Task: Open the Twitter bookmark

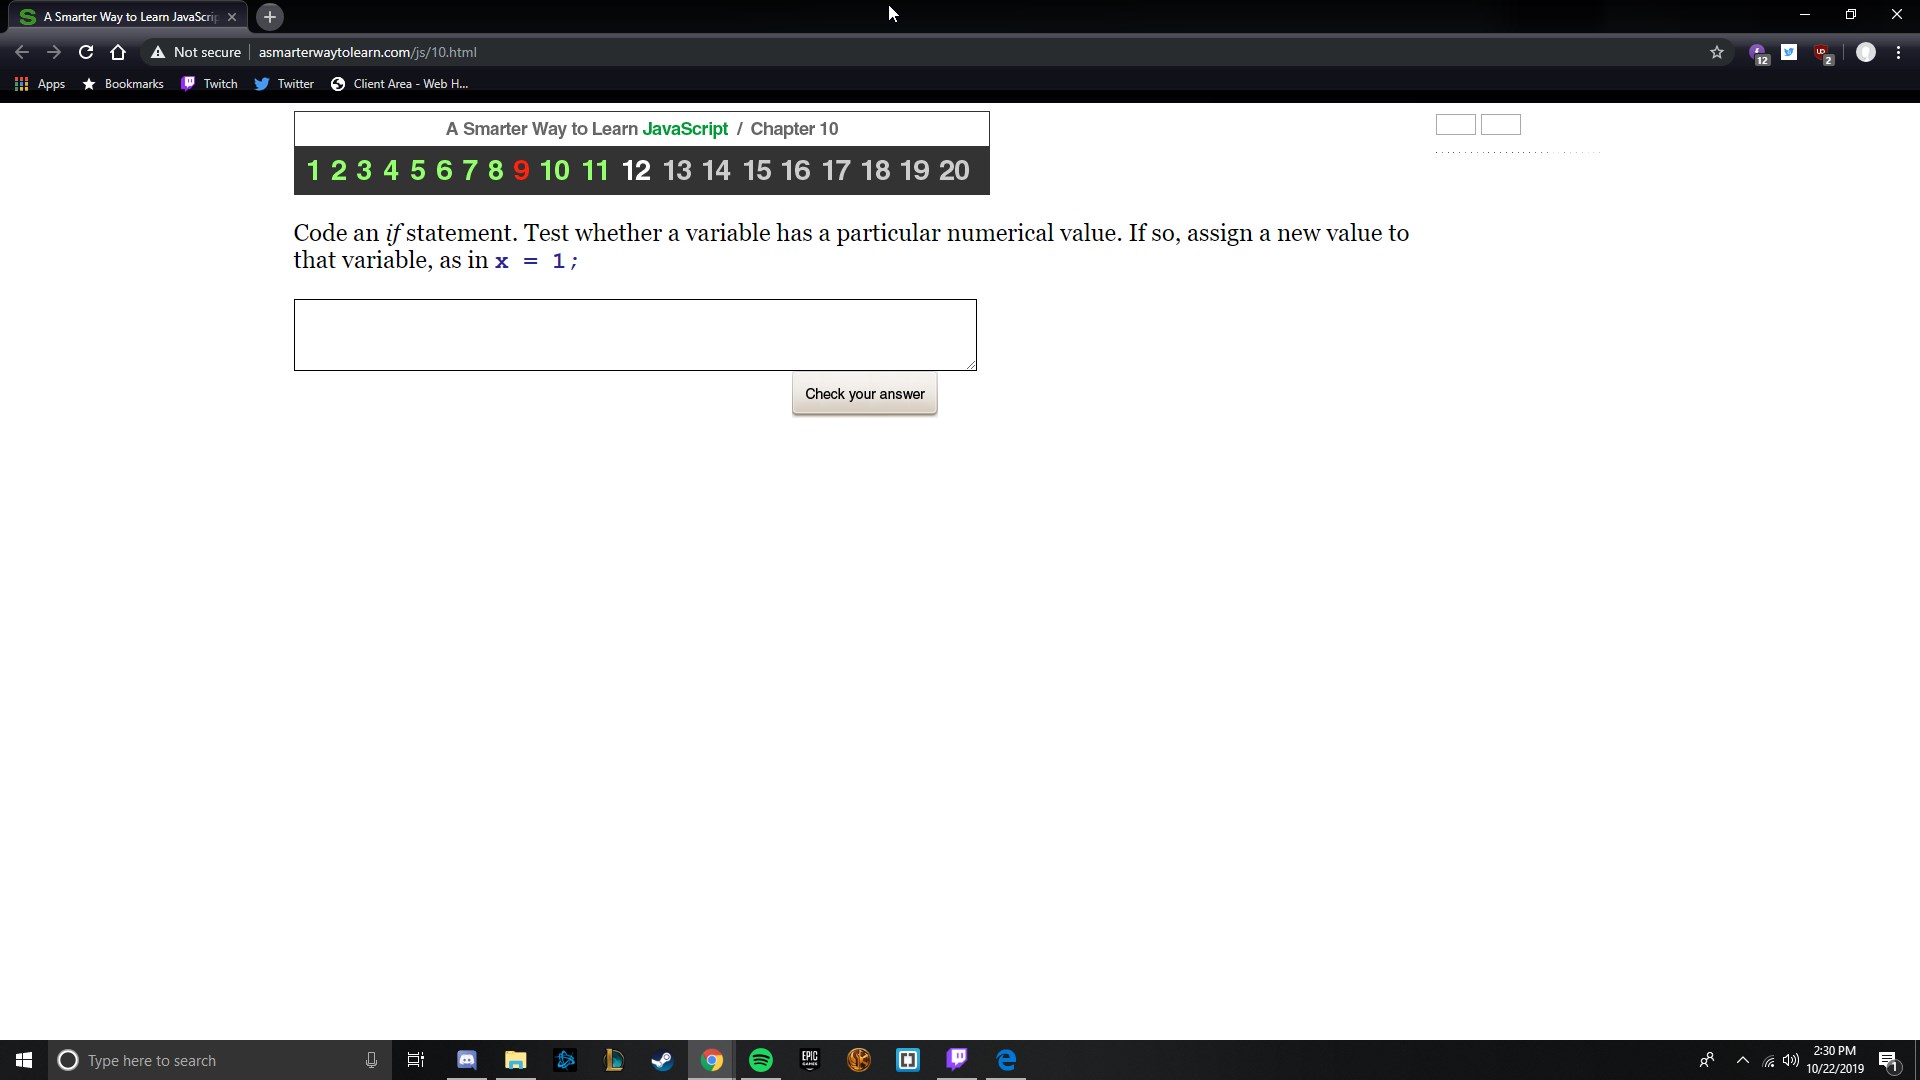Action: click(x=284, y=84)
